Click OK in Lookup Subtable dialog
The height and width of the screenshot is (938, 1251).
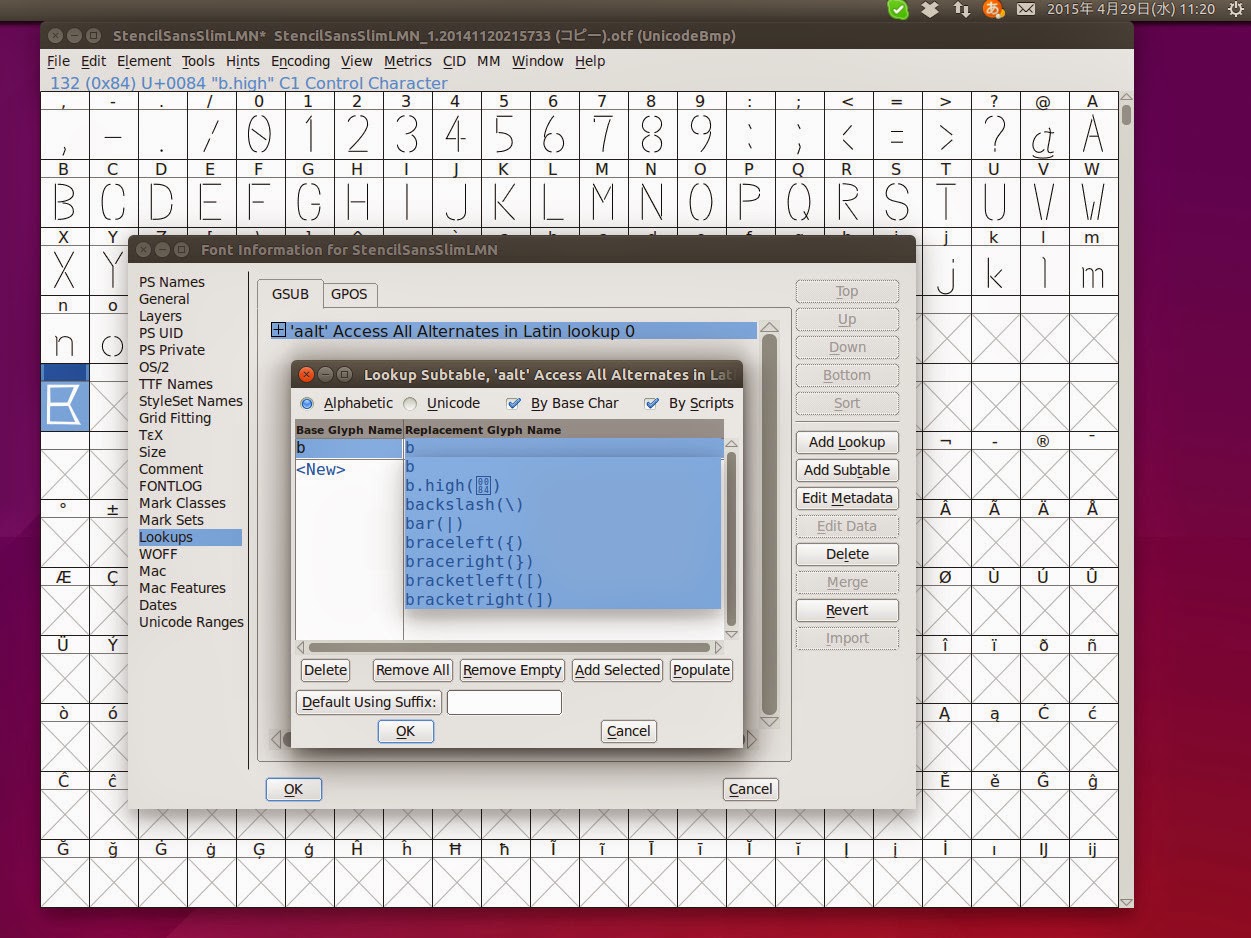point(405,731)
